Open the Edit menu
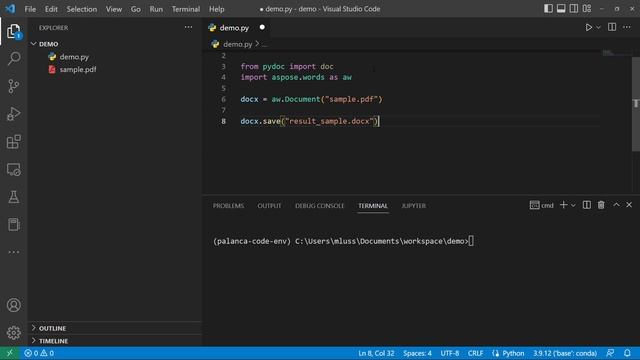Viewport: 640px width, 360px height. click(51, 9)
